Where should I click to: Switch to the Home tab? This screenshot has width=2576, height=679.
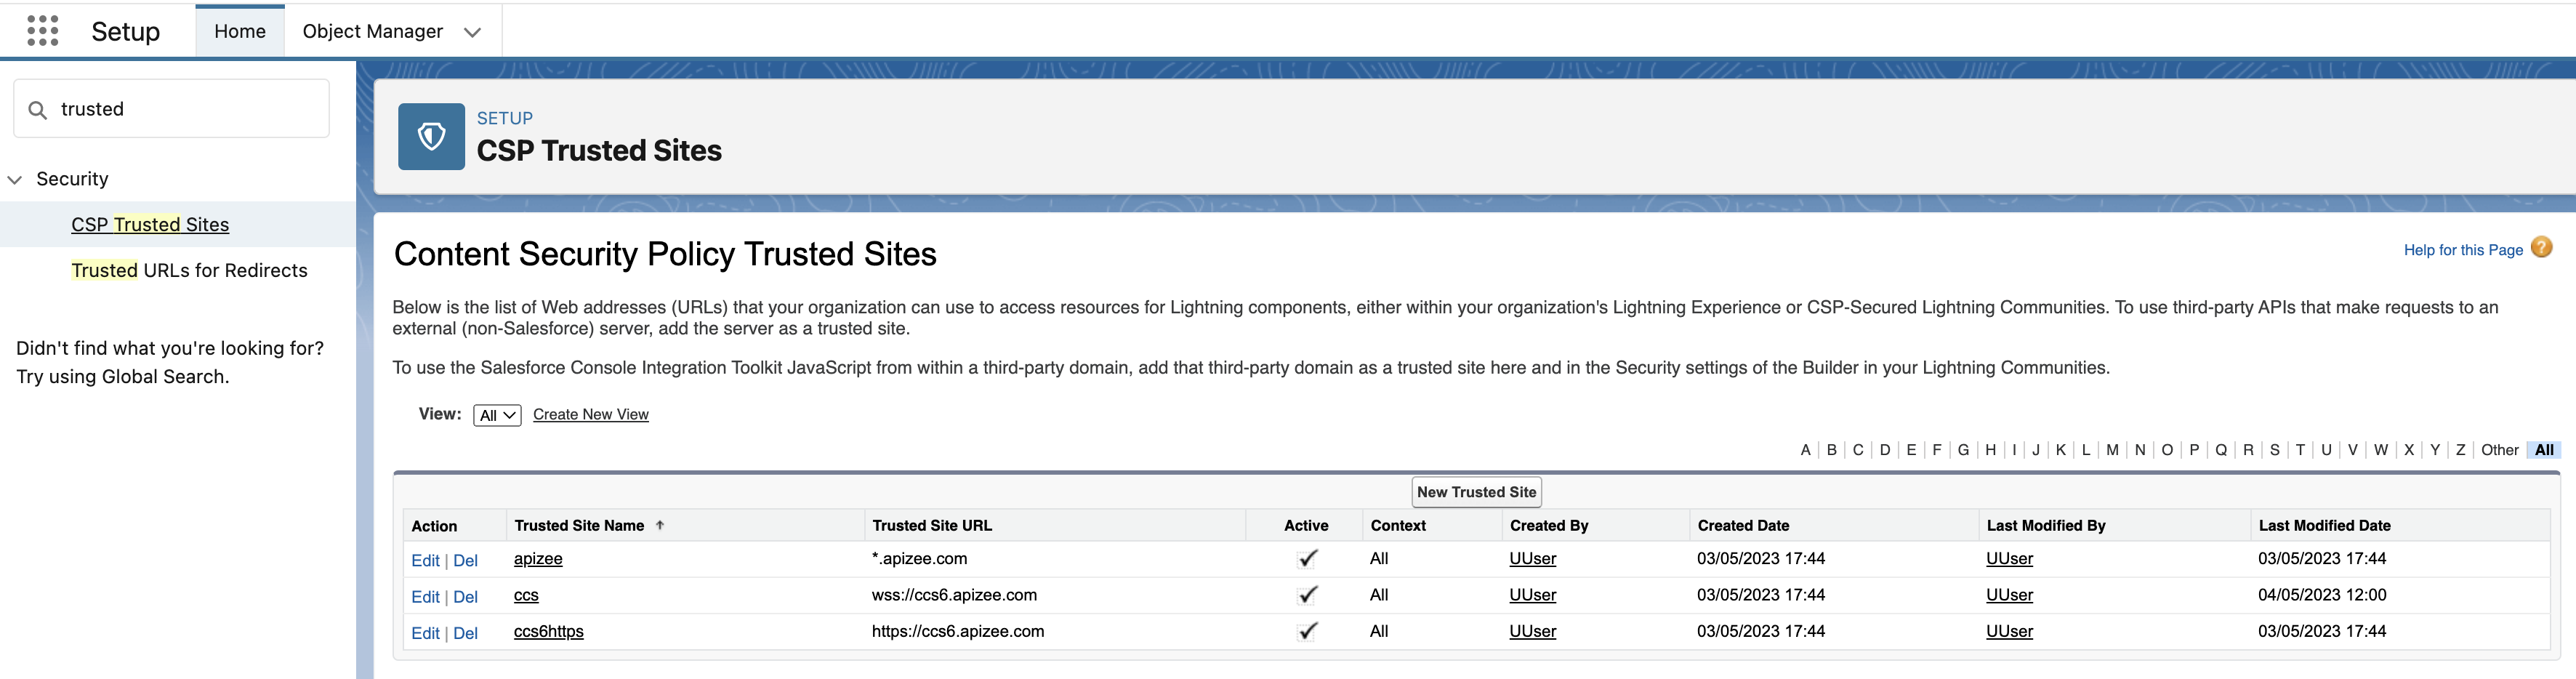click(x=240, y=31)
